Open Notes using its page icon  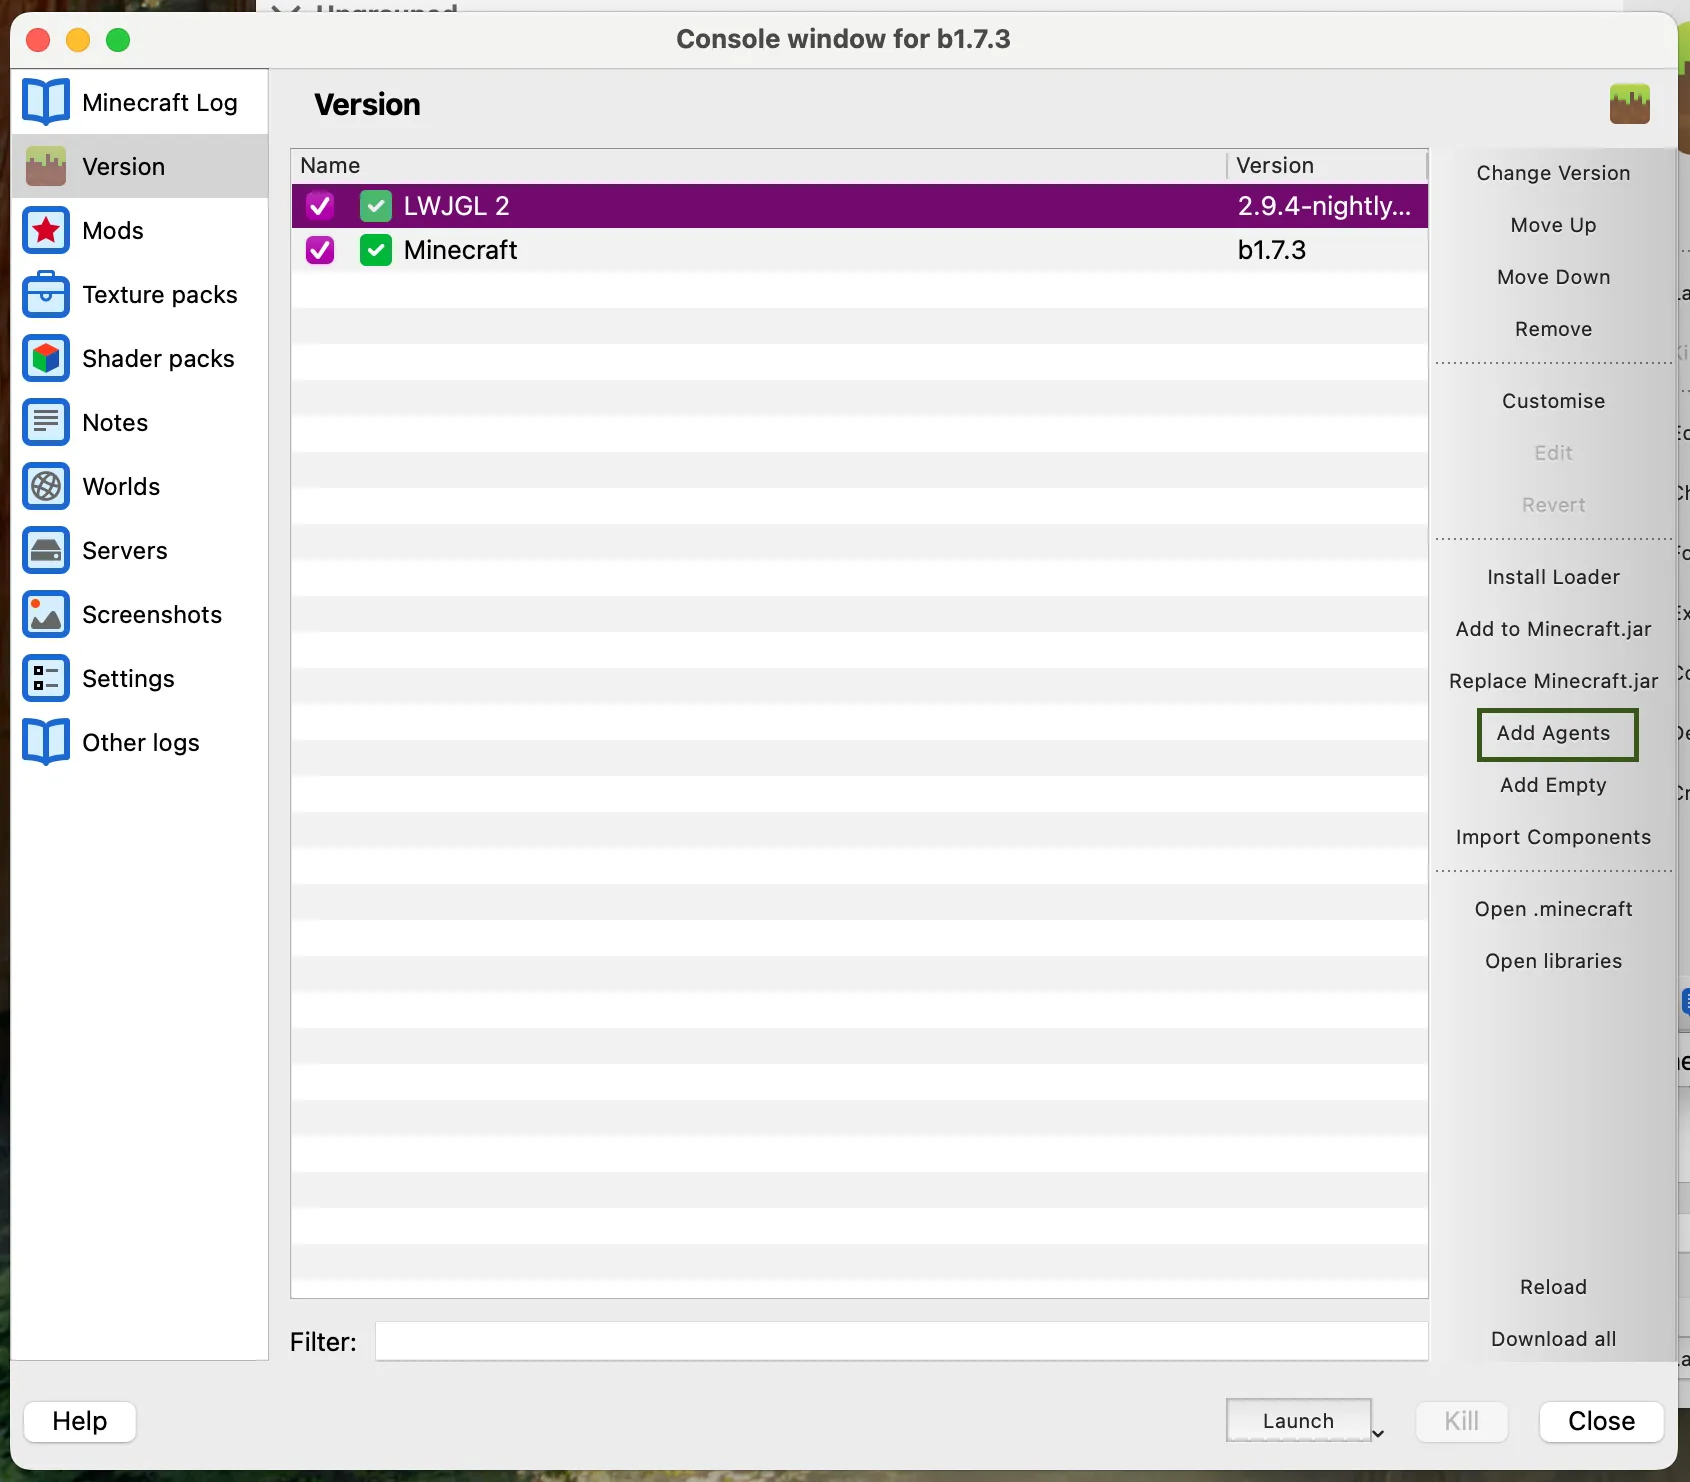(46, 422)
